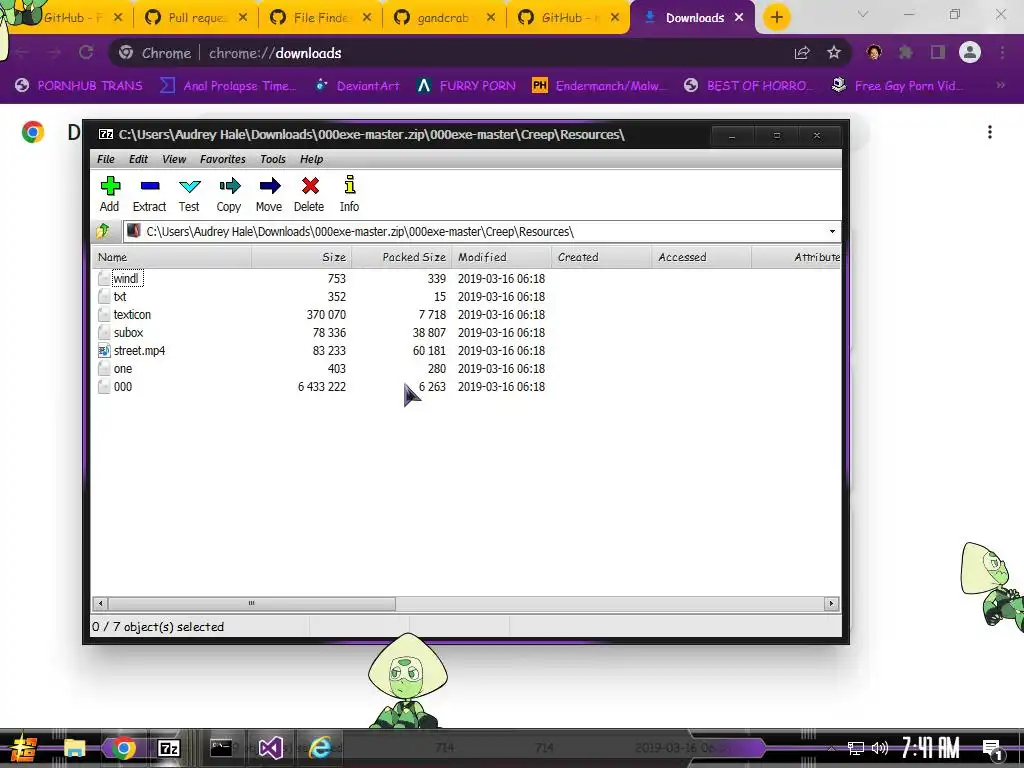
Task: Open the Chrome three-dot menu
Action: [1002, 53]
